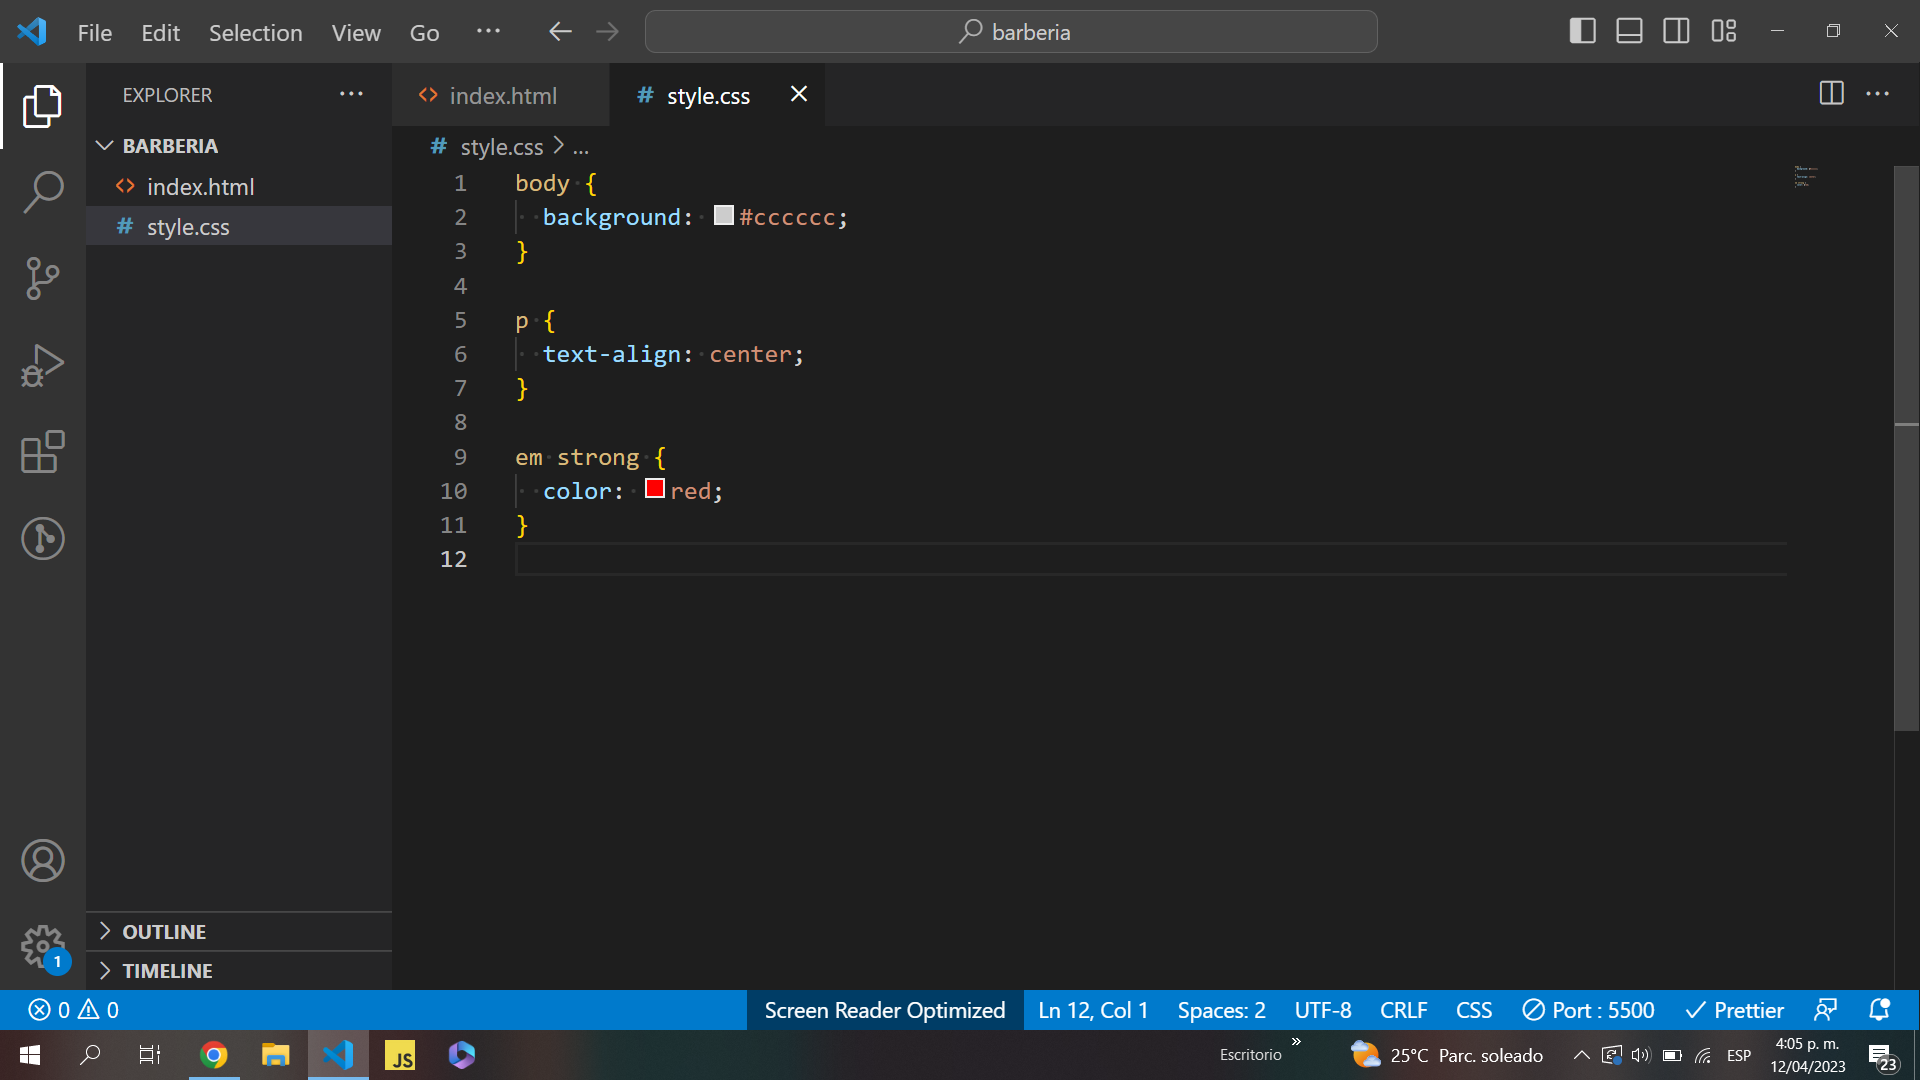Screen dimensions: 1920x1080
Task: Click the minimap code preview
Action: click(1805, 176)
